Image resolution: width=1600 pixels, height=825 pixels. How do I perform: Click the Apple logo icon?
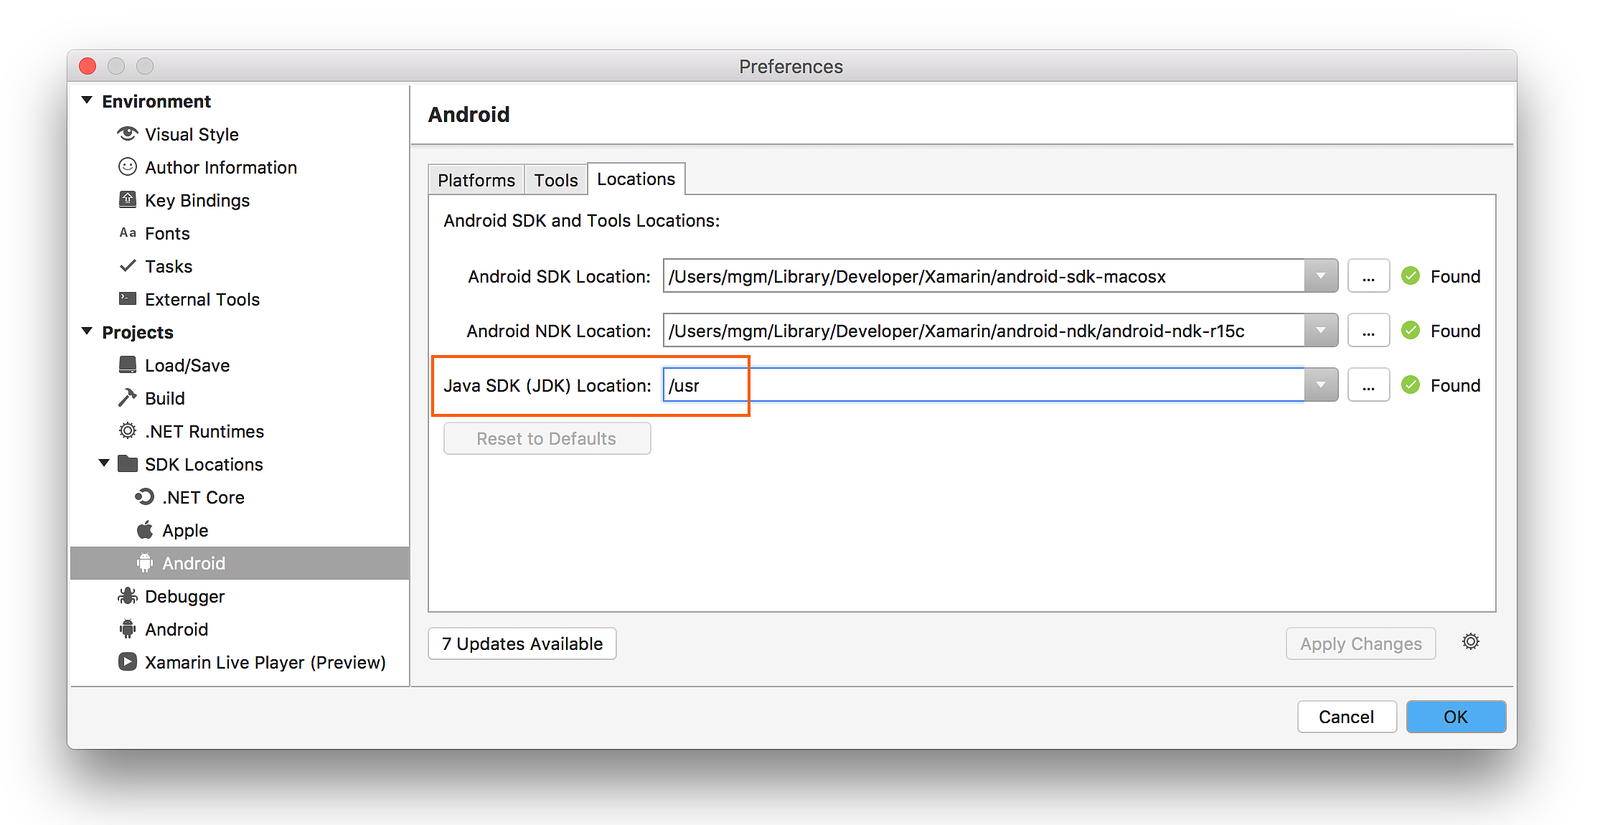click(x=145, y=529)
